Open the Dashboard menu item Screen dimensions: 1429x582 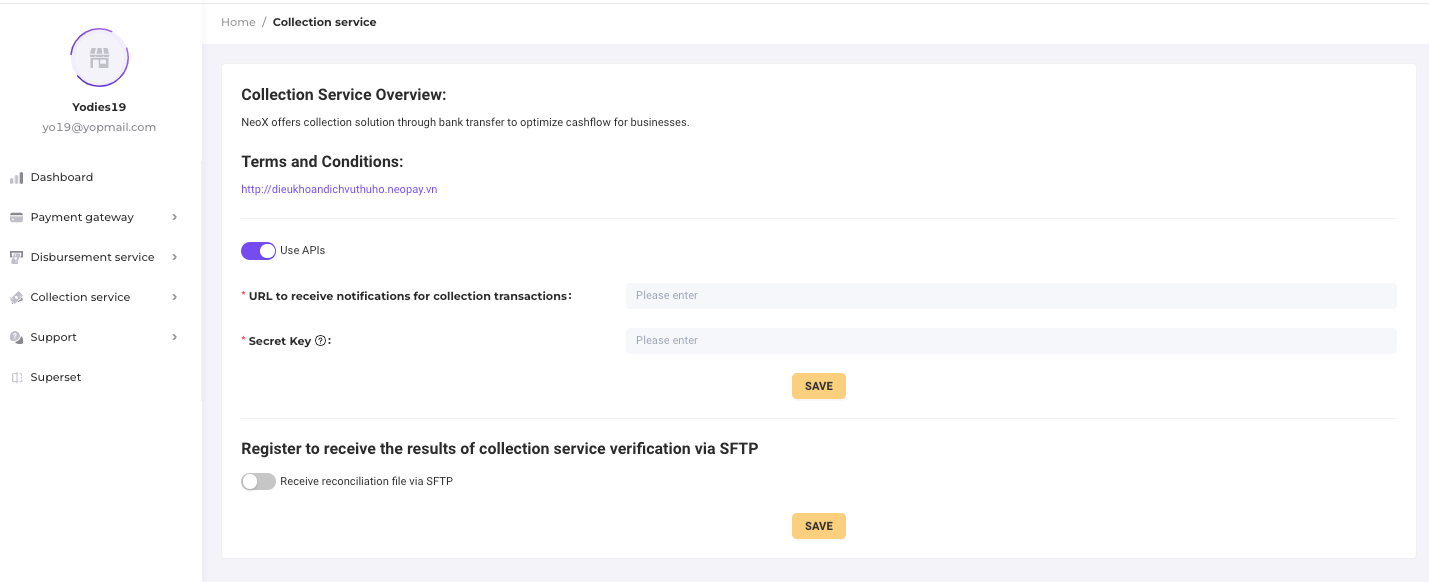(x=62, y=178)
